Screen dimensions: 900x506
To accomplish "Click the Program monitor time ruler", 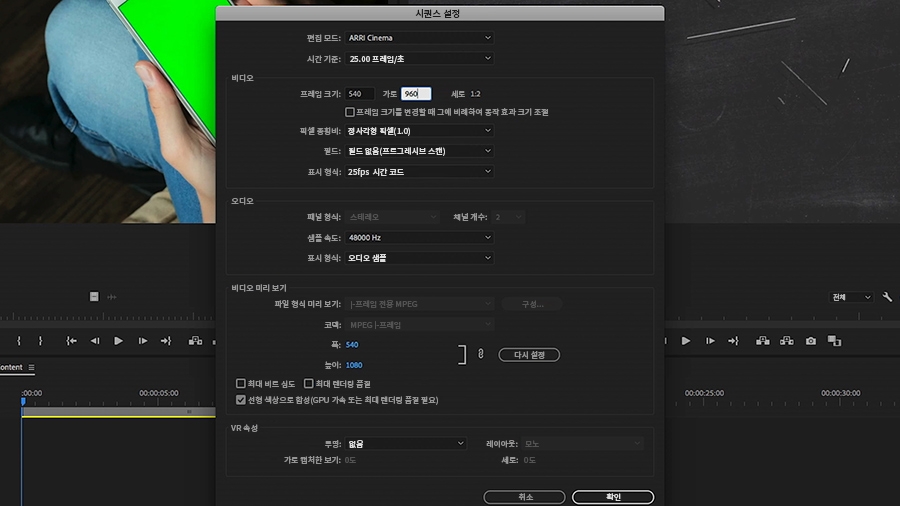I will pos(782,316).
